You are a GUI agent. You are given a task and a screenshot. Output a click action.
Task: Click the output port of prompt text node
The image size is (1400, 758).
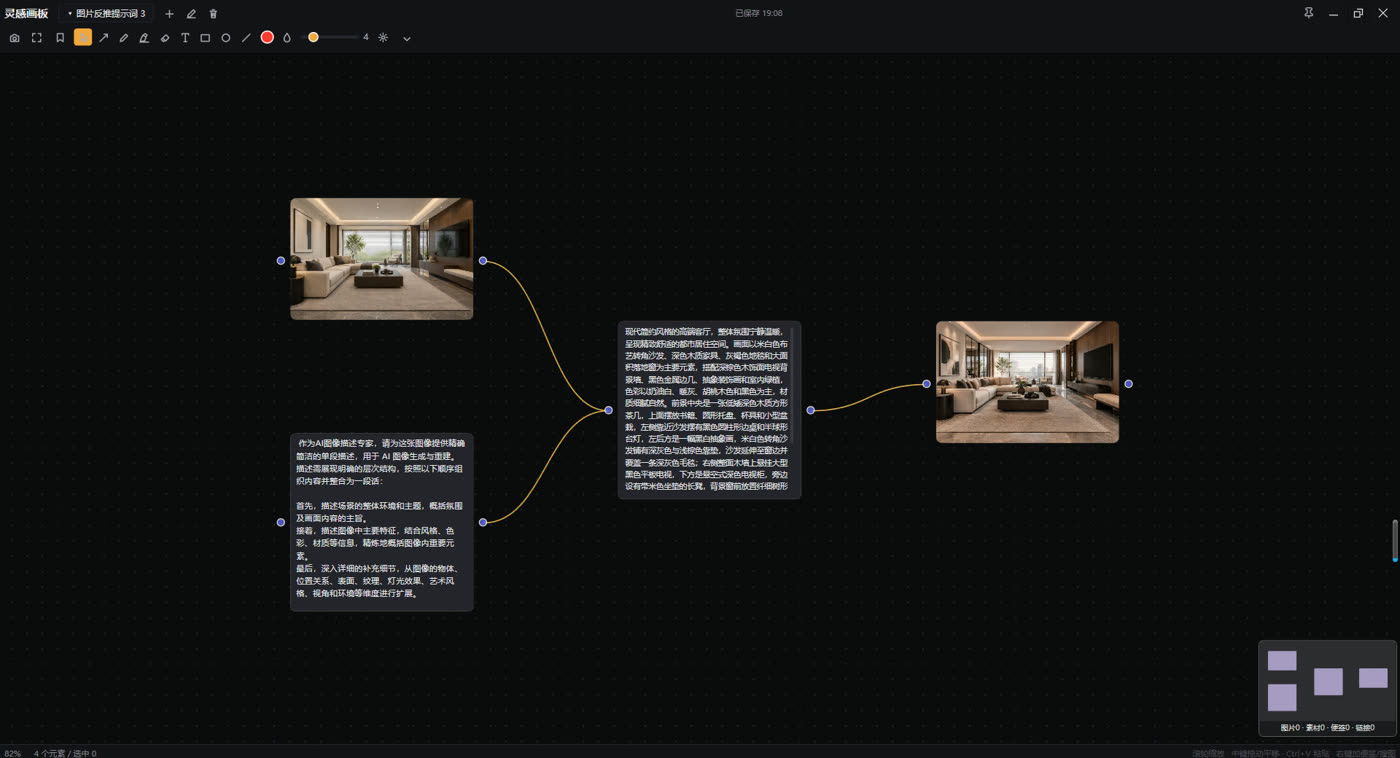(x=483, y=522)
